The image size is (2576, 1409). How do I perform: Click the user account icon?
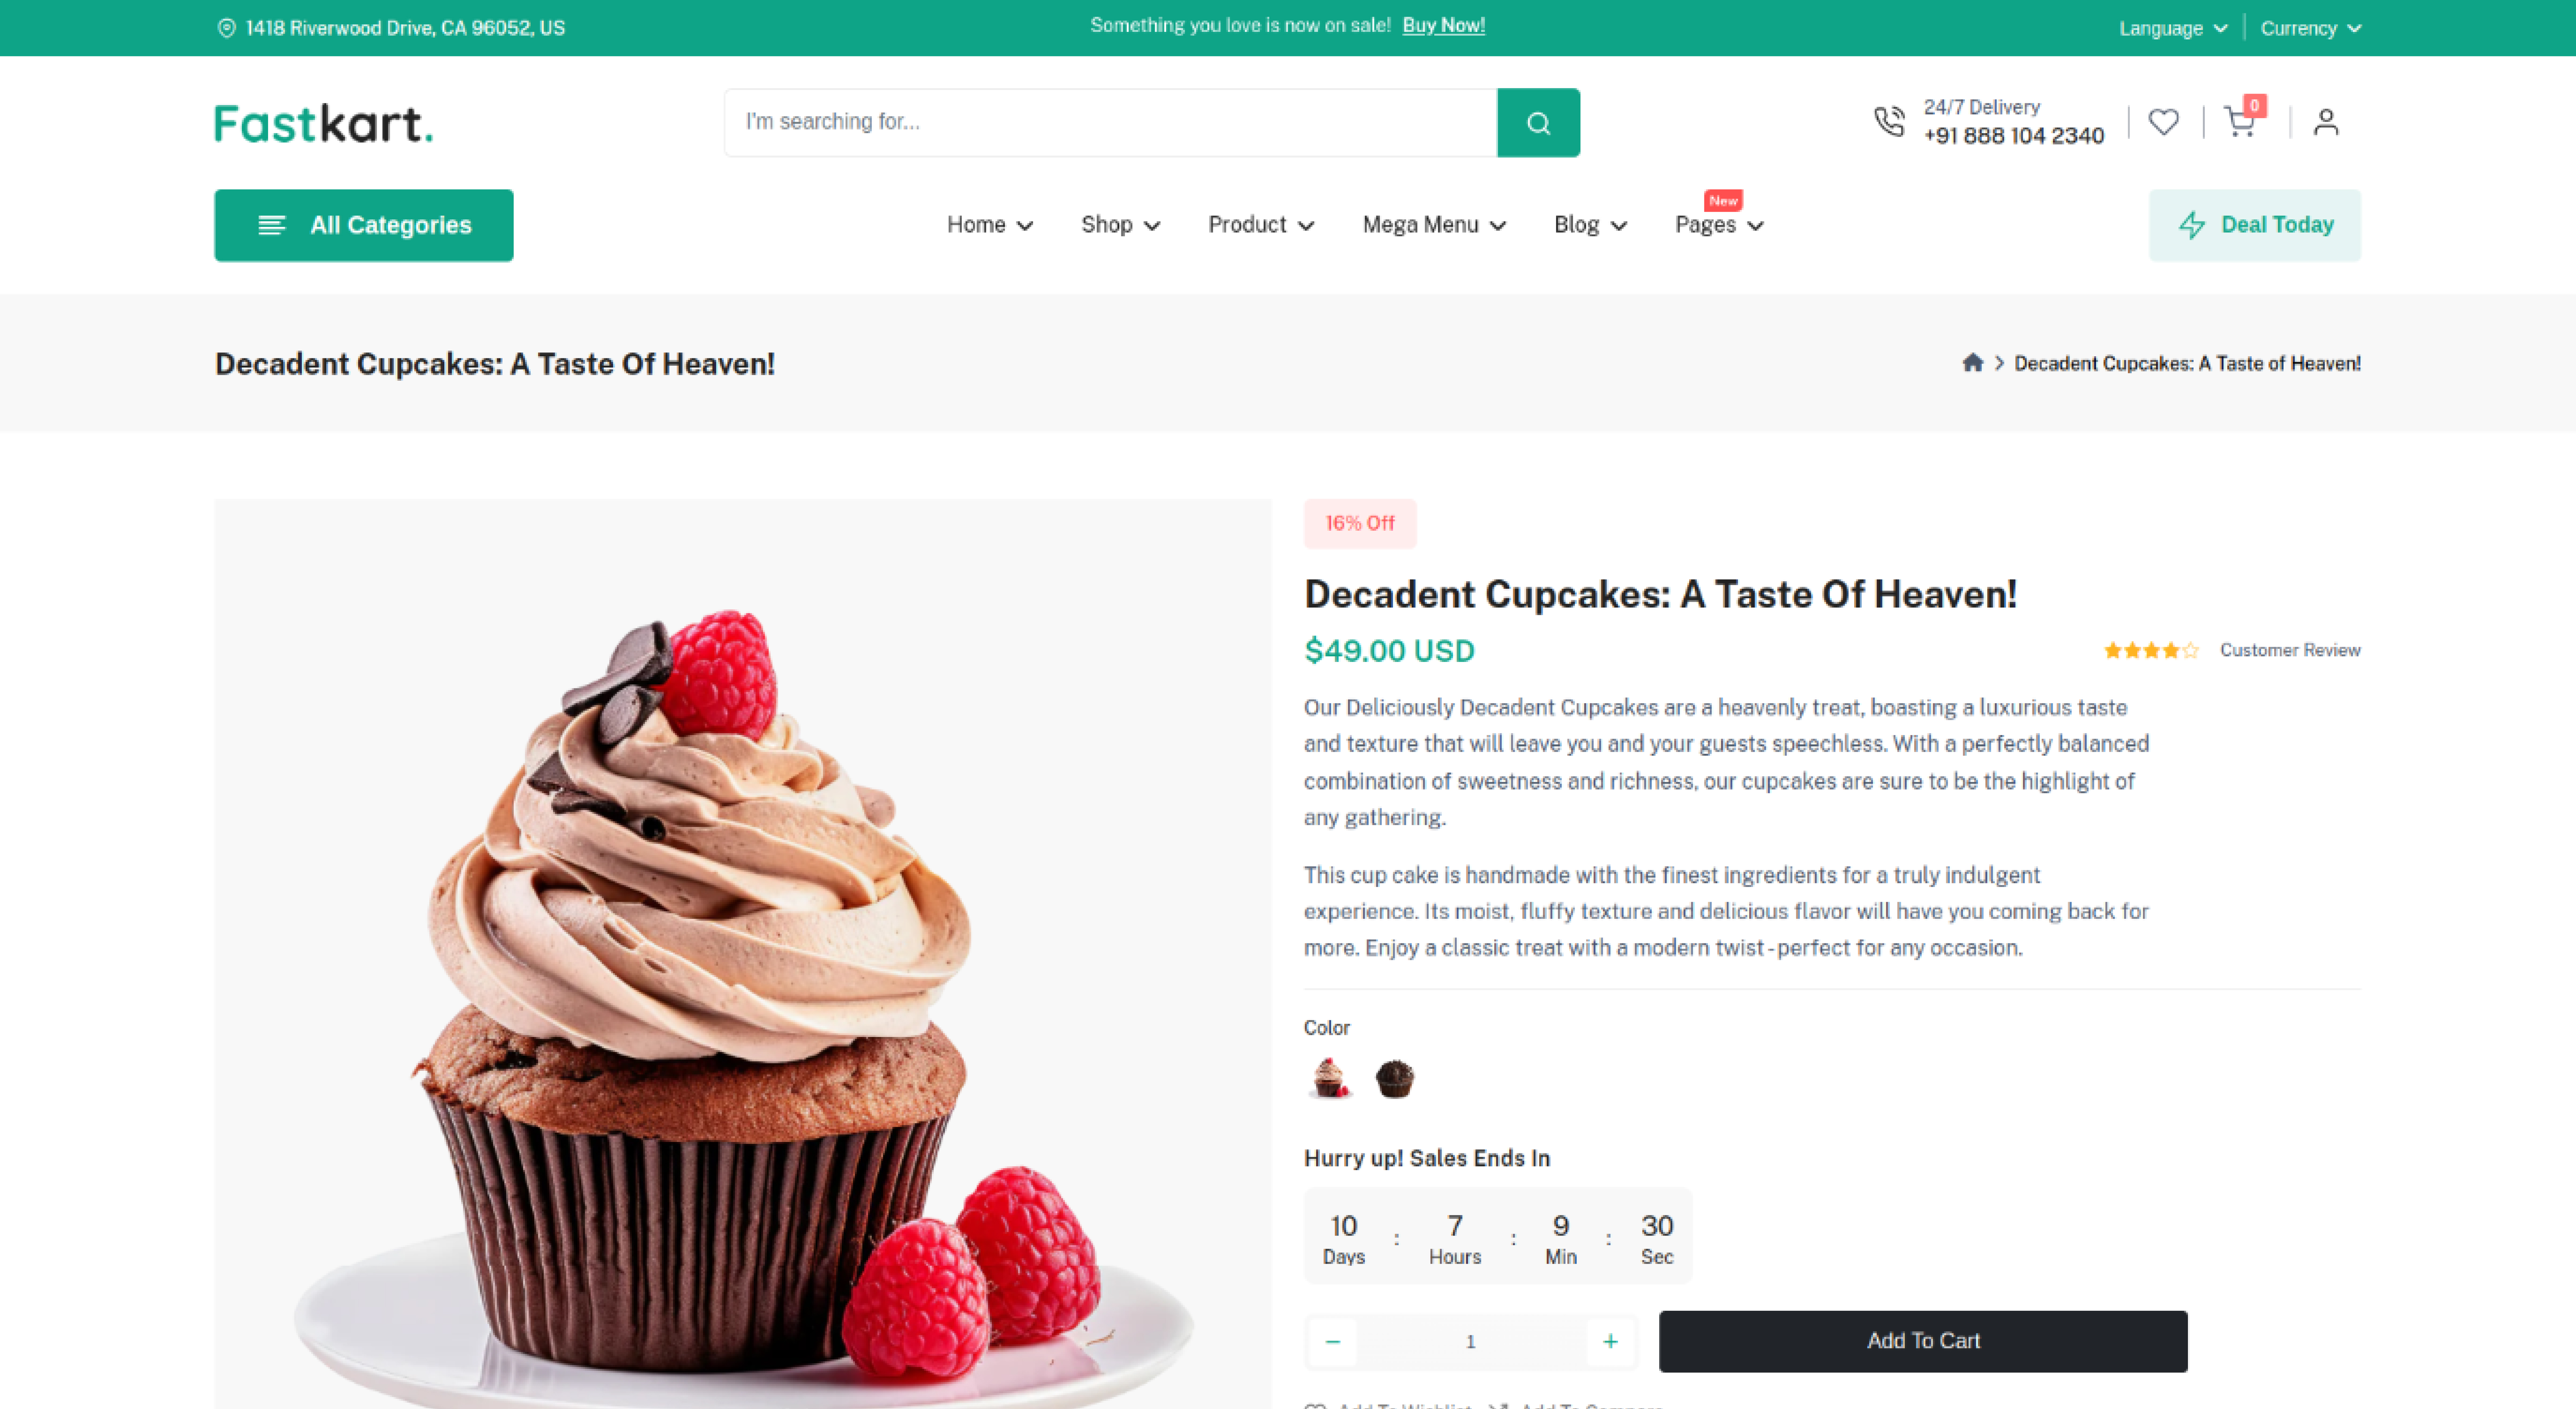point(2326,122)
